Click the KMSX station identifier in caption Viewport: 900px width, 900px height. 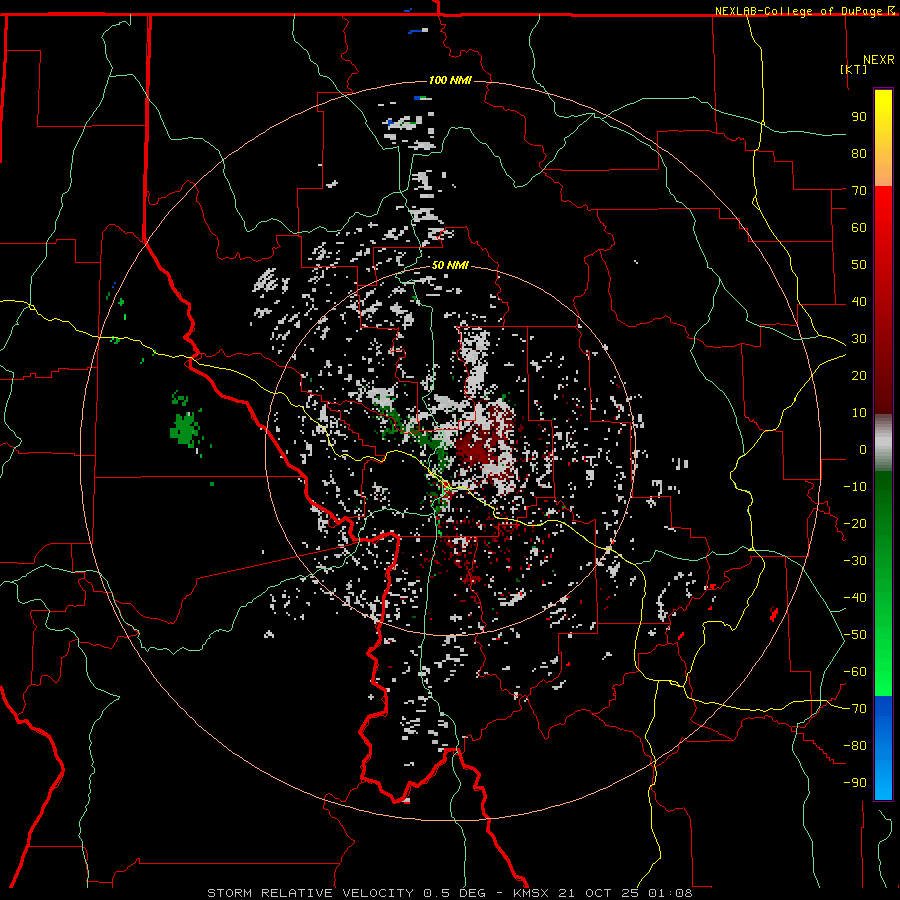(531, 893)
